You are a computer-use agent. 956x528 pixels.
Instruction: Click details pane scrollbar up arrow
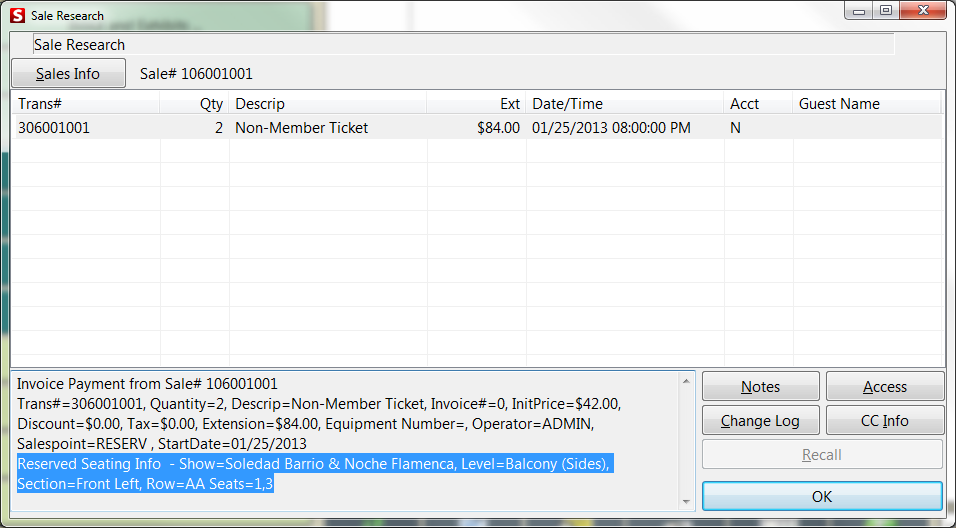pyautogui.click(x=686, y=381)
